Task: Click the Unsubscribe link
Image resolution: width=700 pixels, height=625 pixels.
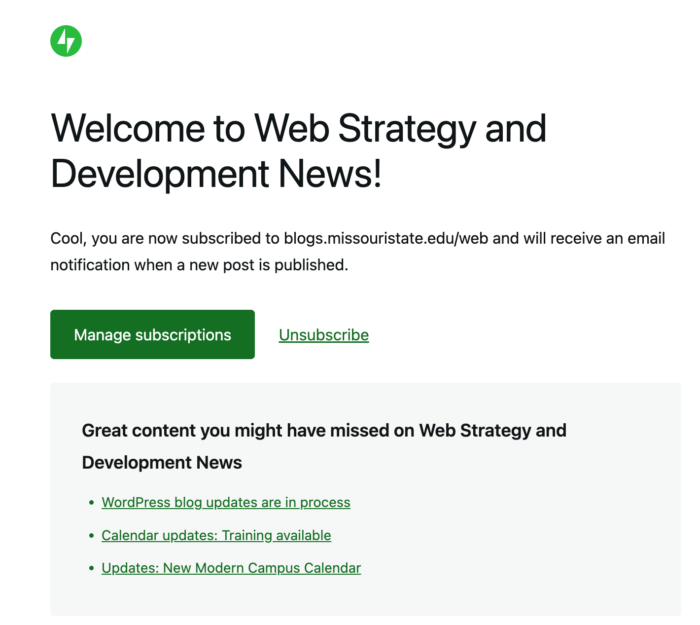Action: [x=324, y=335]
